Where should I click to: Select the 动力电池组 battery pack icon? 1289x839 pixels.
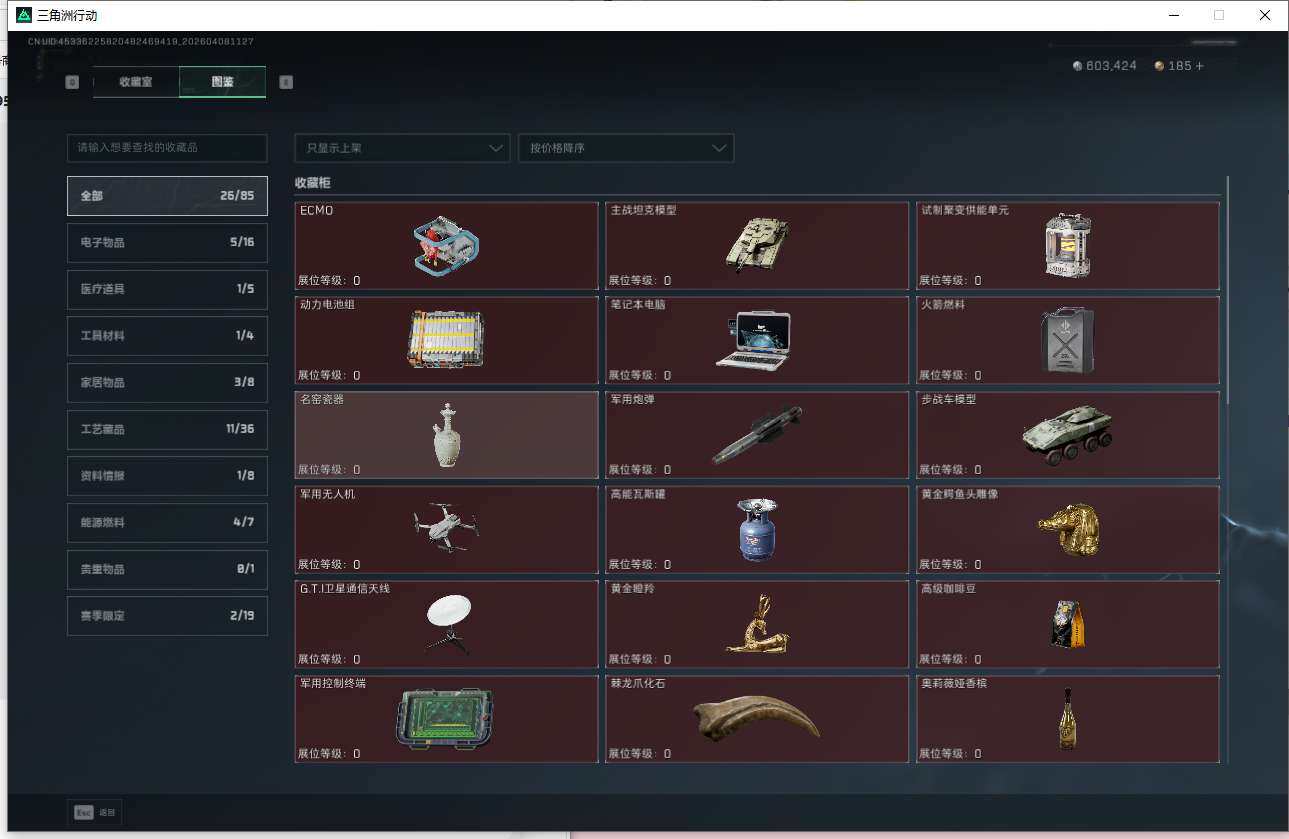446,340
